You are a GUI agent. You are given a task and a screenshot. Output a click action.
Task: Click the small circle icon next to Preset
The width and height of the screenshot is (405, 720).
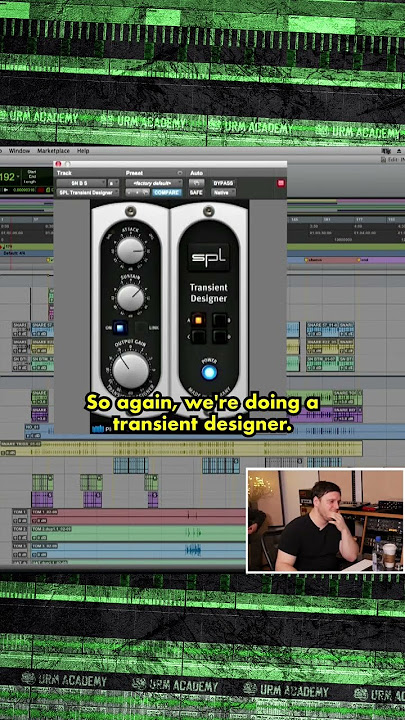180,173
